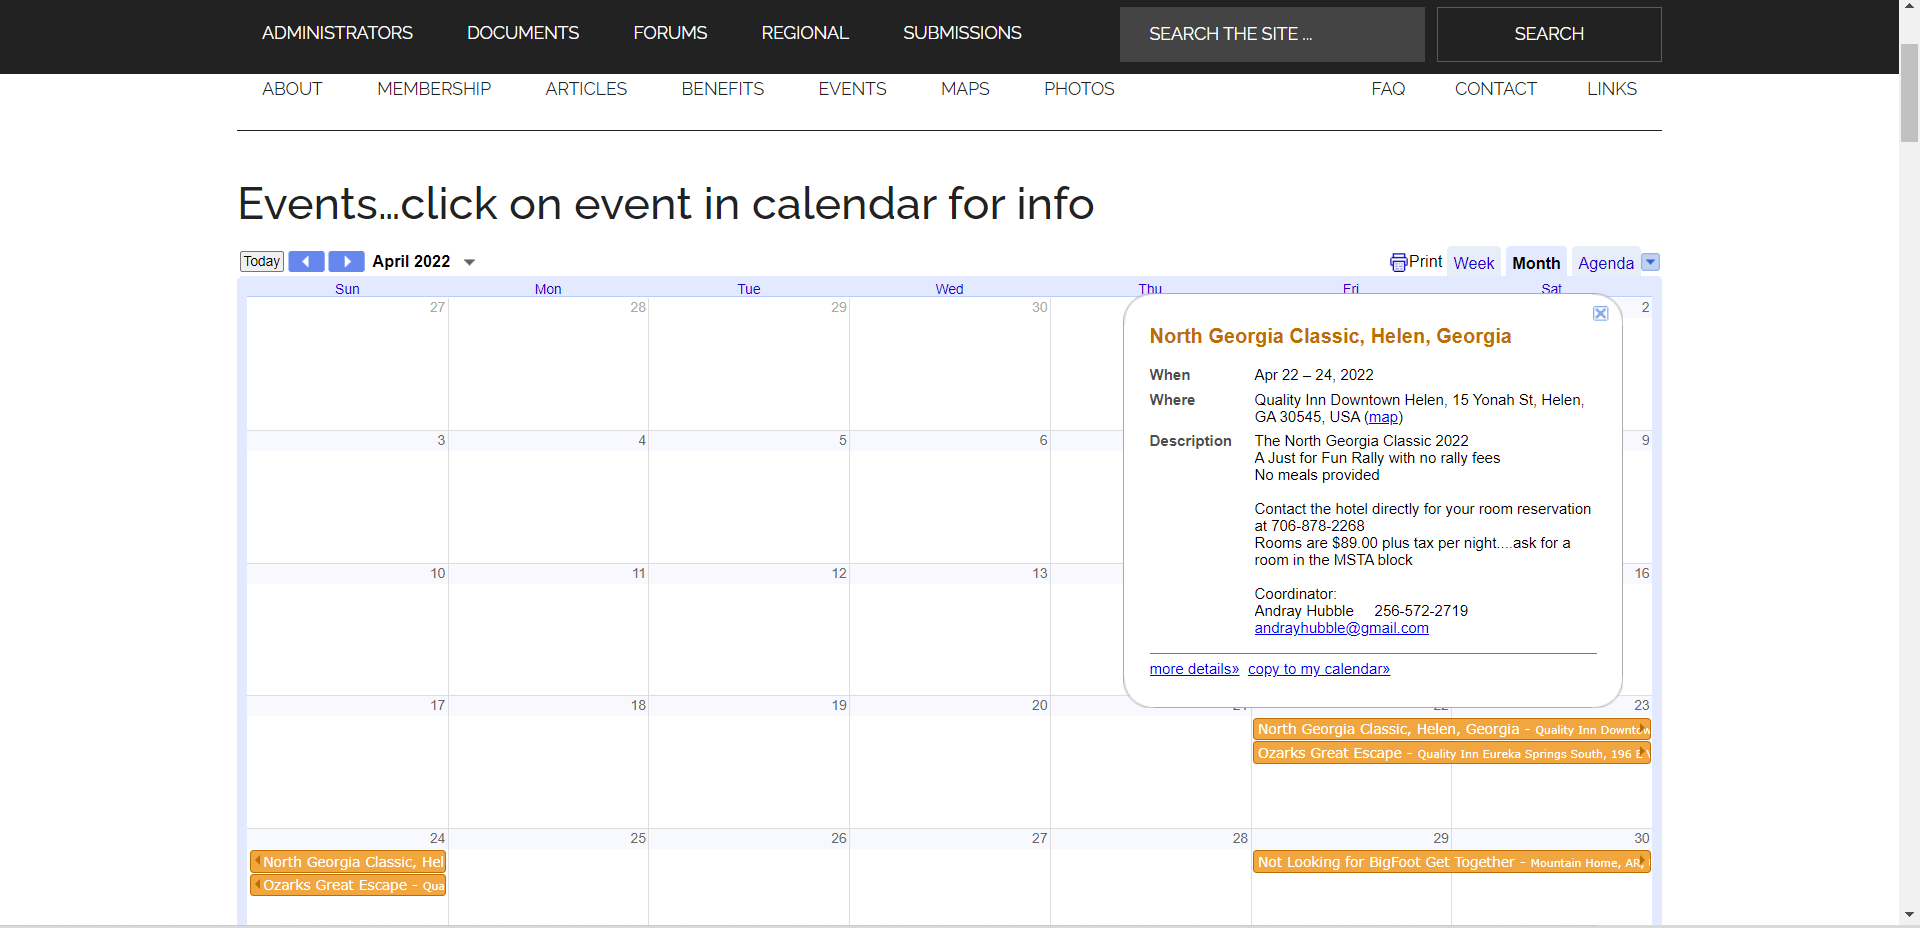Click the andrayhubble@gmail.com email link
Viewport: 1920px width, 928px height.
point(1341,628)
